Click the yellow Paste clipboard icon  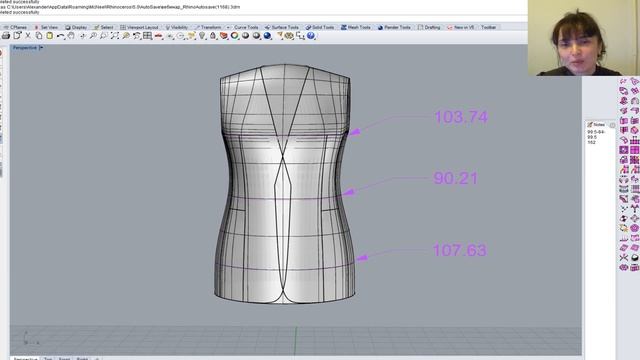49,36
